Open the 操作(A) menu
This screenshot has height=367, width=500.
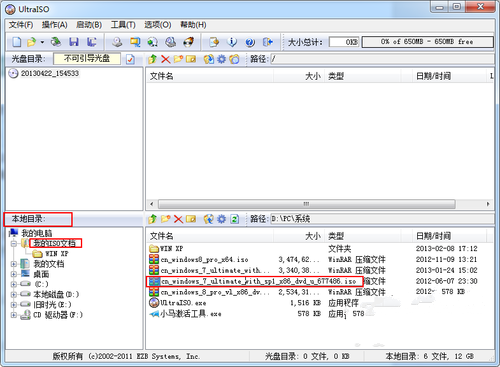55,25
